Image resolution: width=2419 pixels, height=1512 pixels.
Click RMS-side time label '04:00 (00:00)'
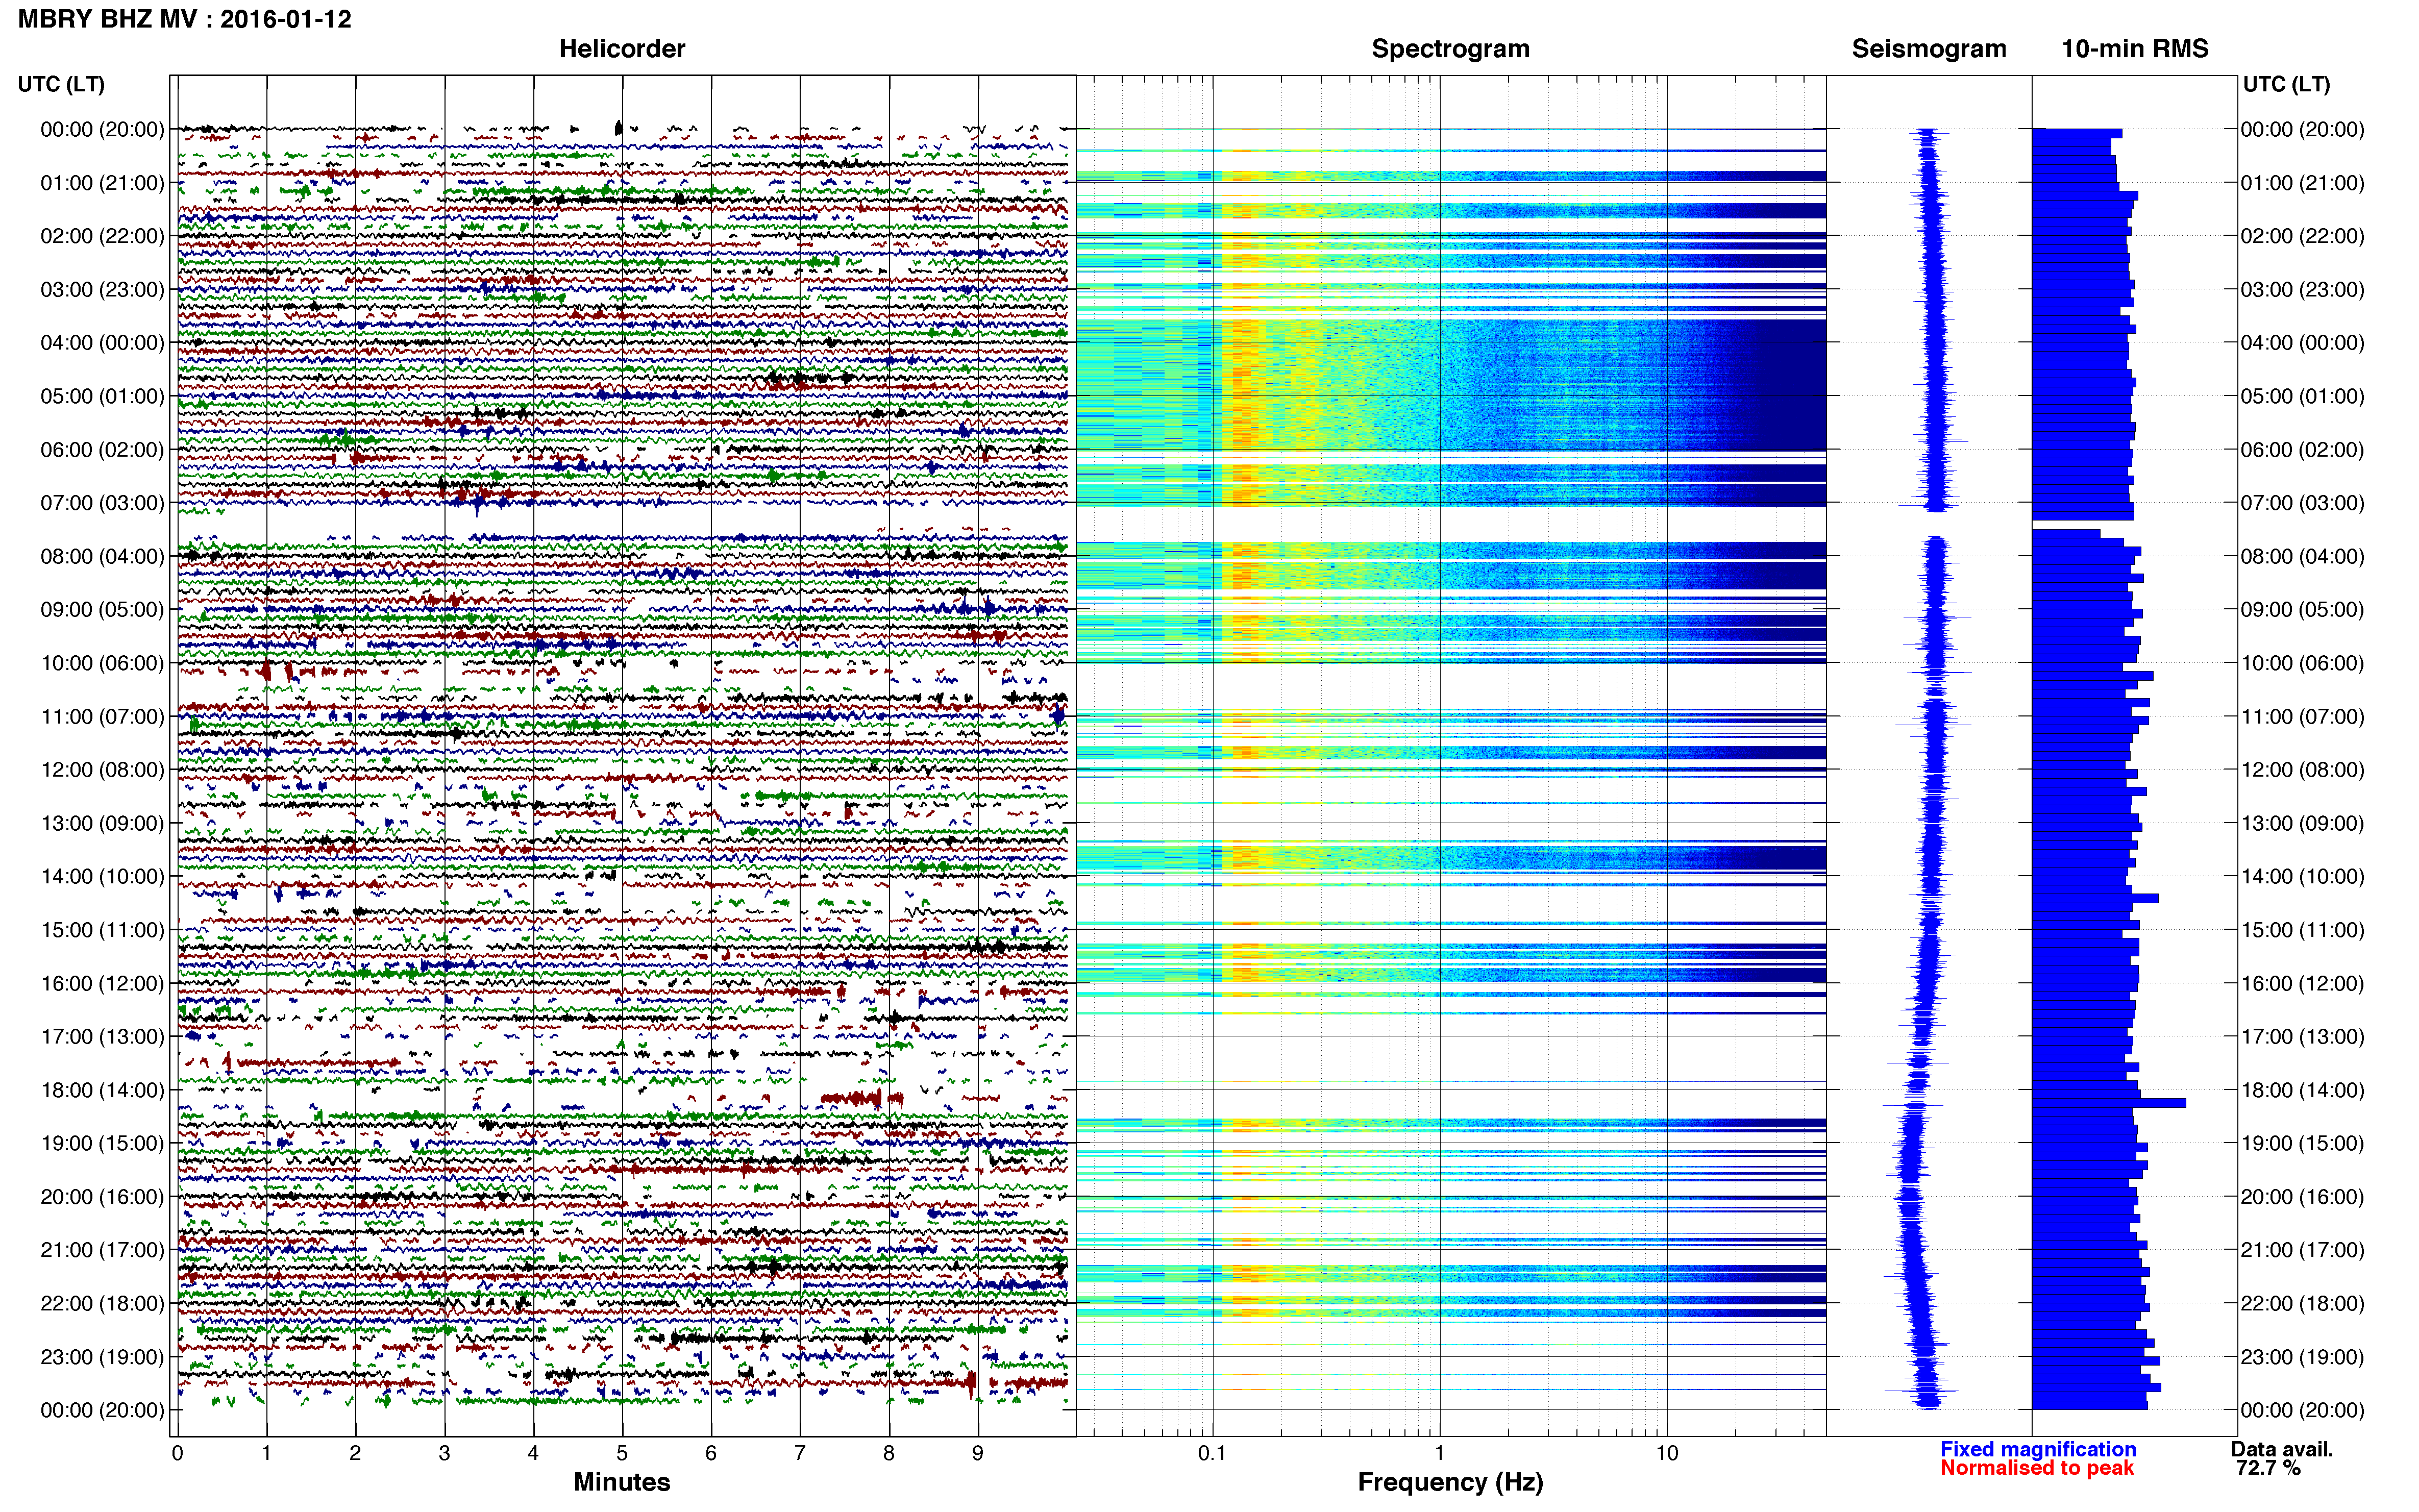pos(2302,343)
